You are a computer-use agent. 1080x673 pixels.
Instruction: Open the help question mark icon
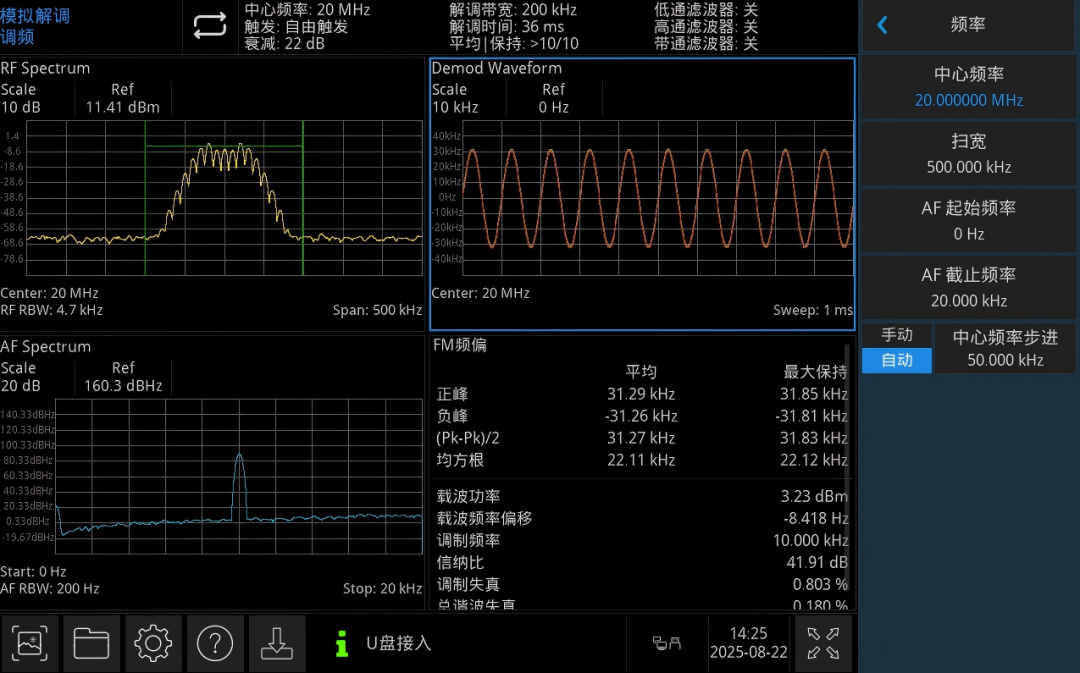pyautogui.click(x=215, y=643)
